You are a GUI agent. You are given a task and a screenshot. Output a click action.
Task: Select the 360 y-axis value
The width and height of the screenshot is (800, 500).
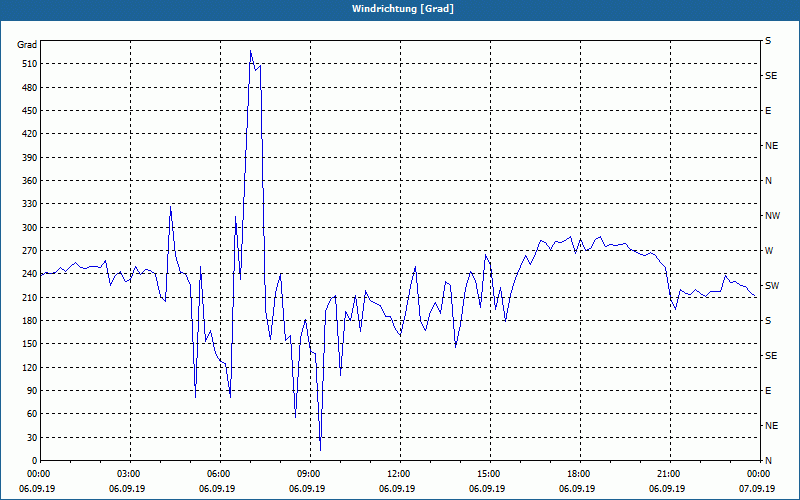[30, 181]
